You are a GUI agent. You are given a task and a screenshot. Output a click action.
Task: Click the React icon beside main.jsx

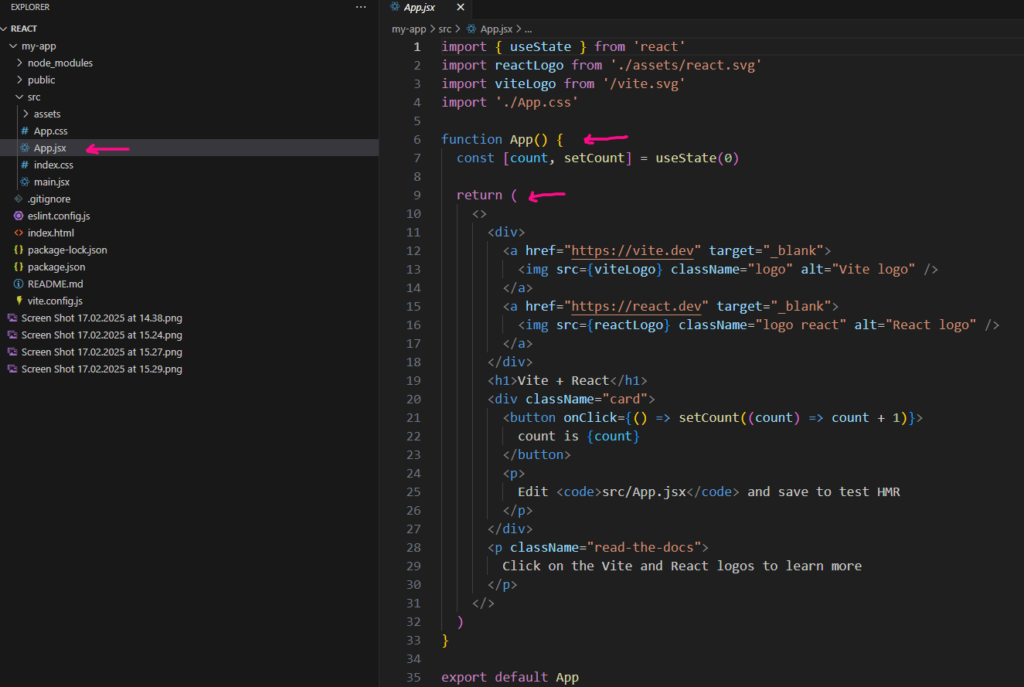click(25, 182)
